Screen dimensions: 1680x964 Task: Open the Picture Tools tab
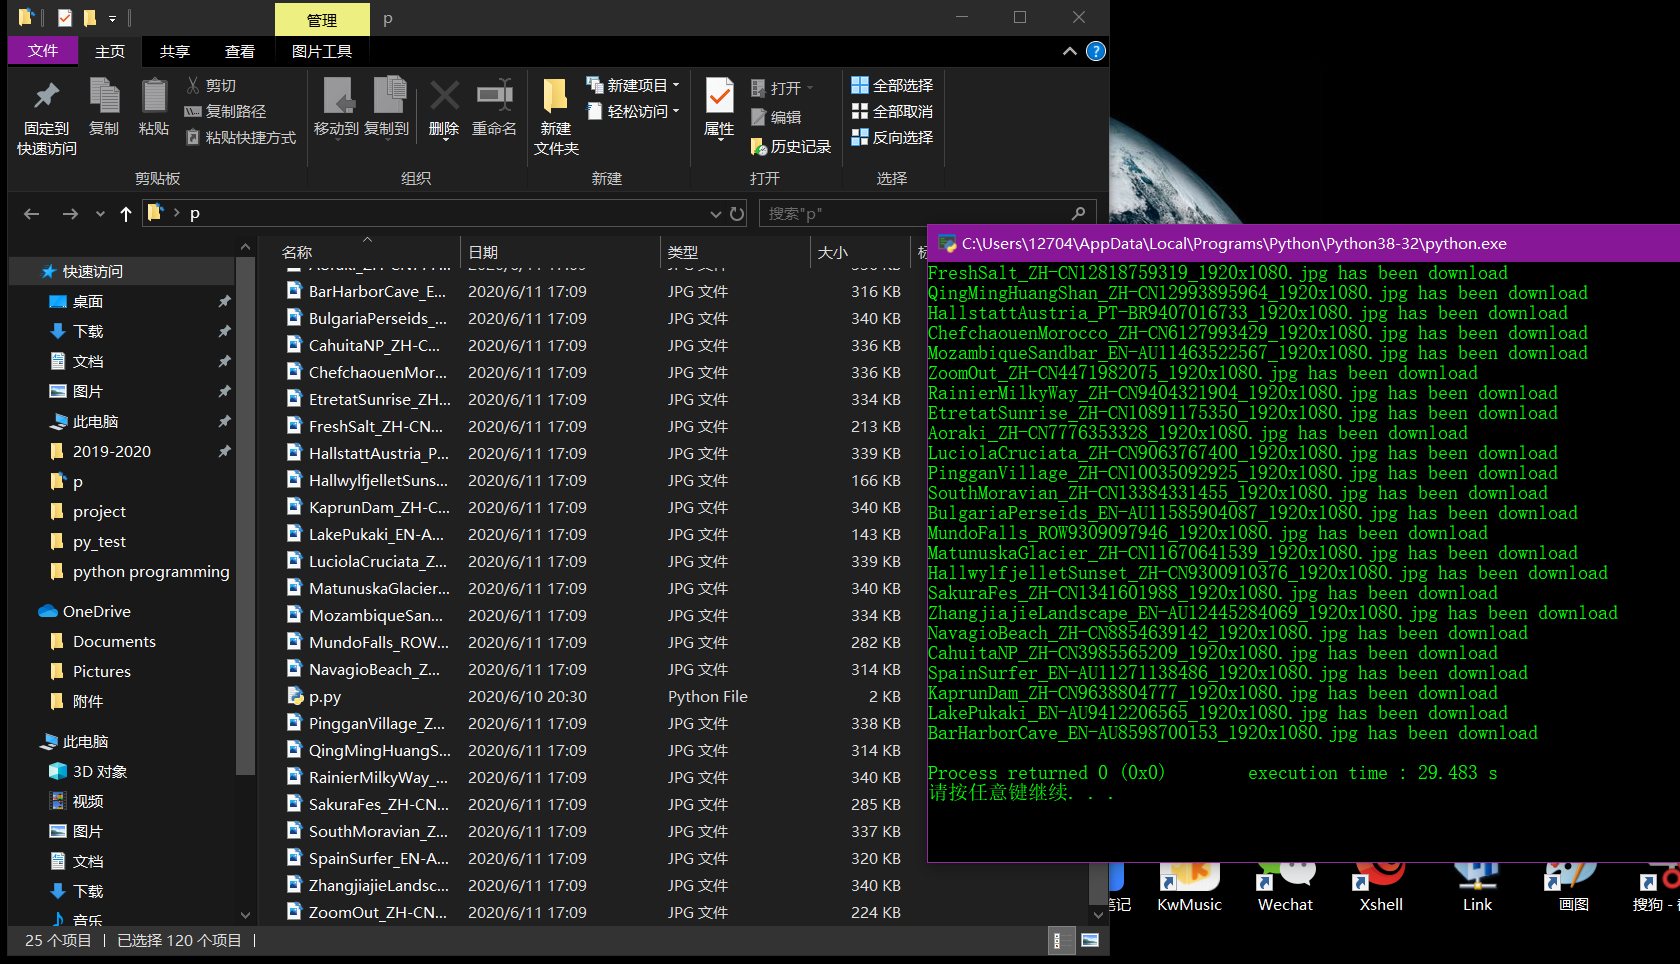[x=322, y=51]
